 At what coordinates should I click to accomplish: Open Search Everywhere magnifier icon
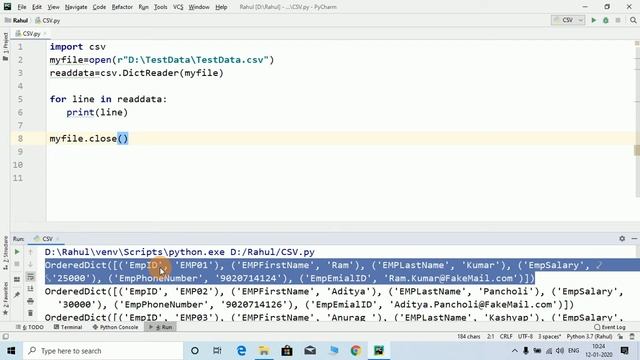click(633, 20)
